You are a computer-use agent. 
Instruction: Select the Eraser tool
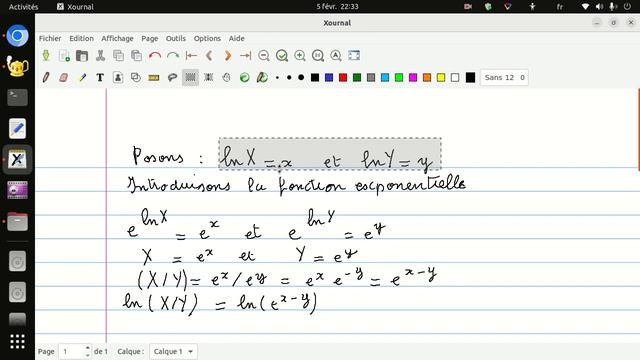point(64,78)
